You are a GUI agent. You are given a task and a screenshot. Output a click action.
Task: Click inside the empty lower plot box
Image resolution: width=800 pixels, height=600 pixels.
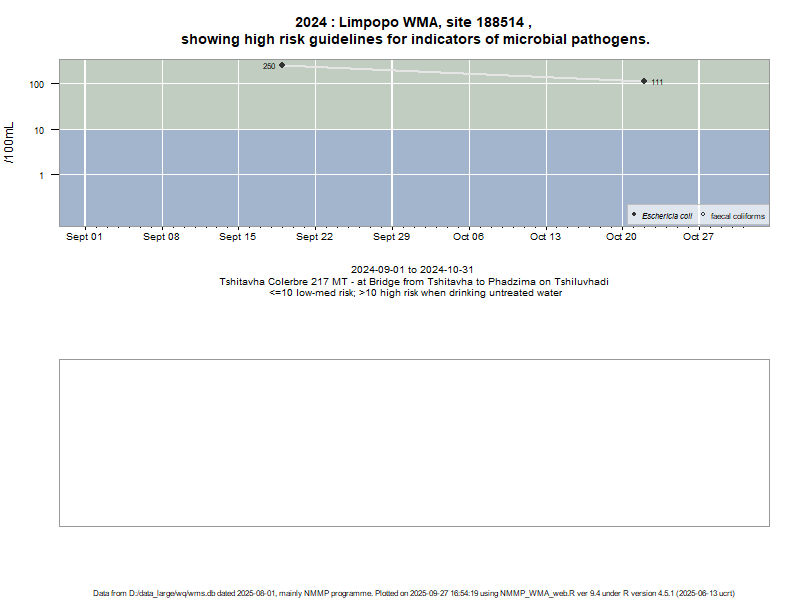click(x=414, y=442)
